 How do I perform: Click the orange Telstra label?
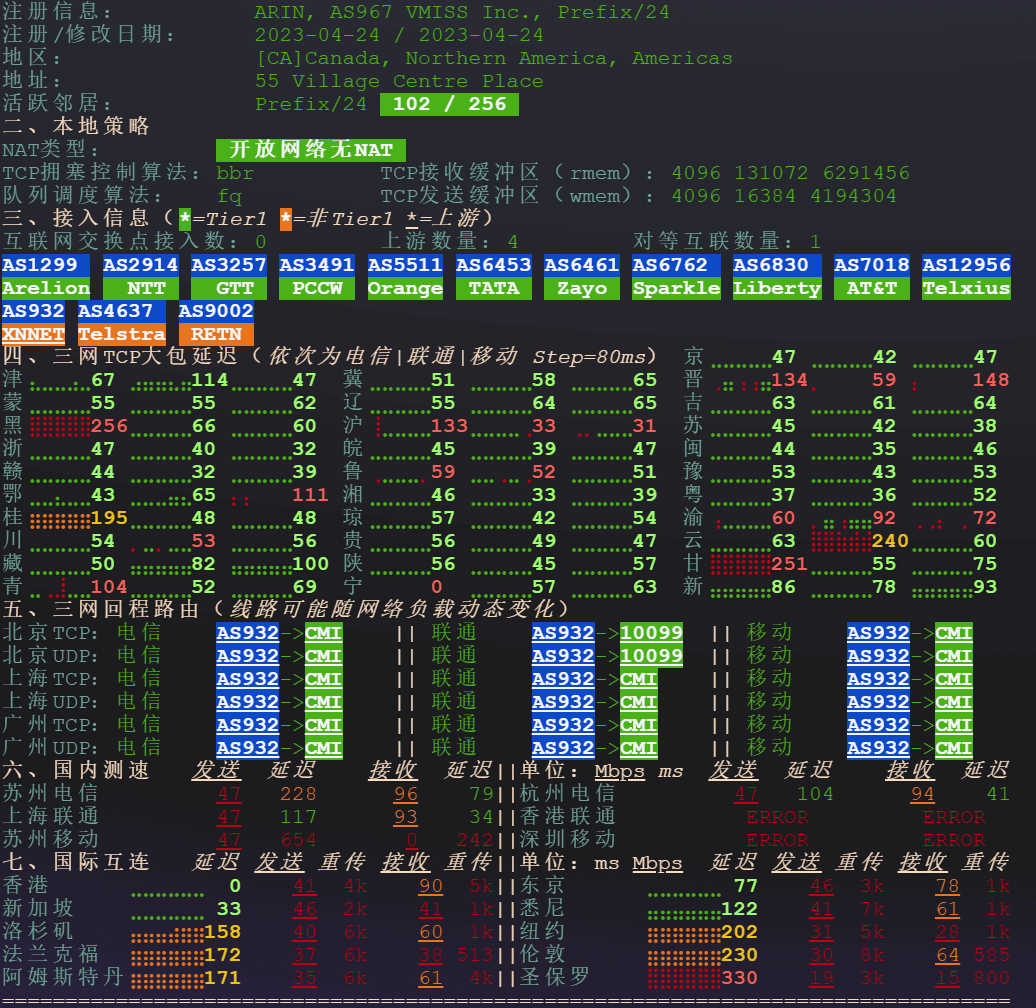point(121,334)
